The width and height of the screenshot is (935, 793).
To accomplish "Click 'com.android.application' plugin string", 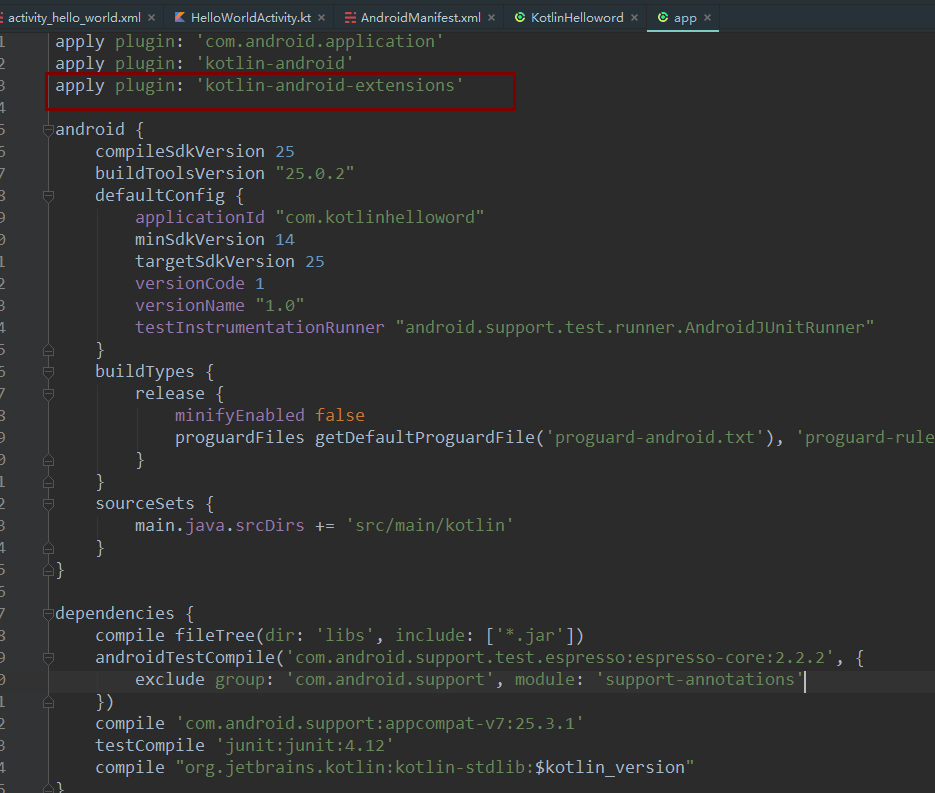I will [320, 41].
